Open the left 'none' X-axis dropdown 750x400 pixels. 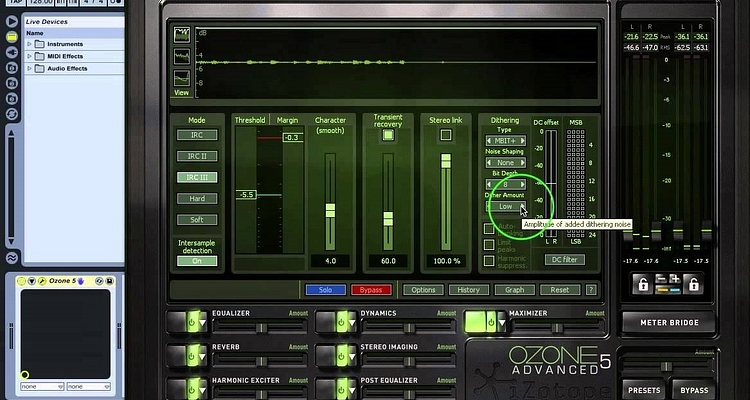click(42, 386)
